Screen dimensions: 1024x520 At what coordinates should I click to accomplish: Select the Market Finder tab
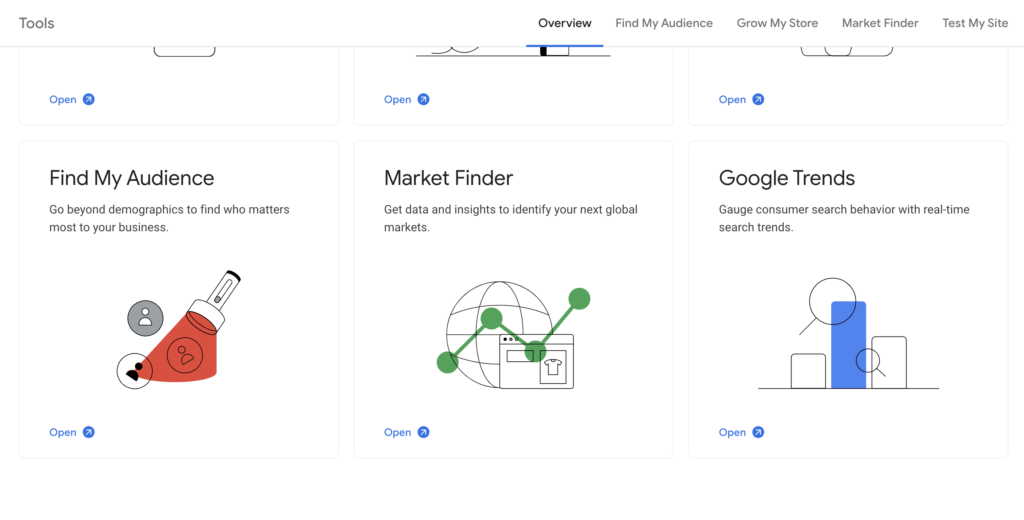[x=880, y=23]
